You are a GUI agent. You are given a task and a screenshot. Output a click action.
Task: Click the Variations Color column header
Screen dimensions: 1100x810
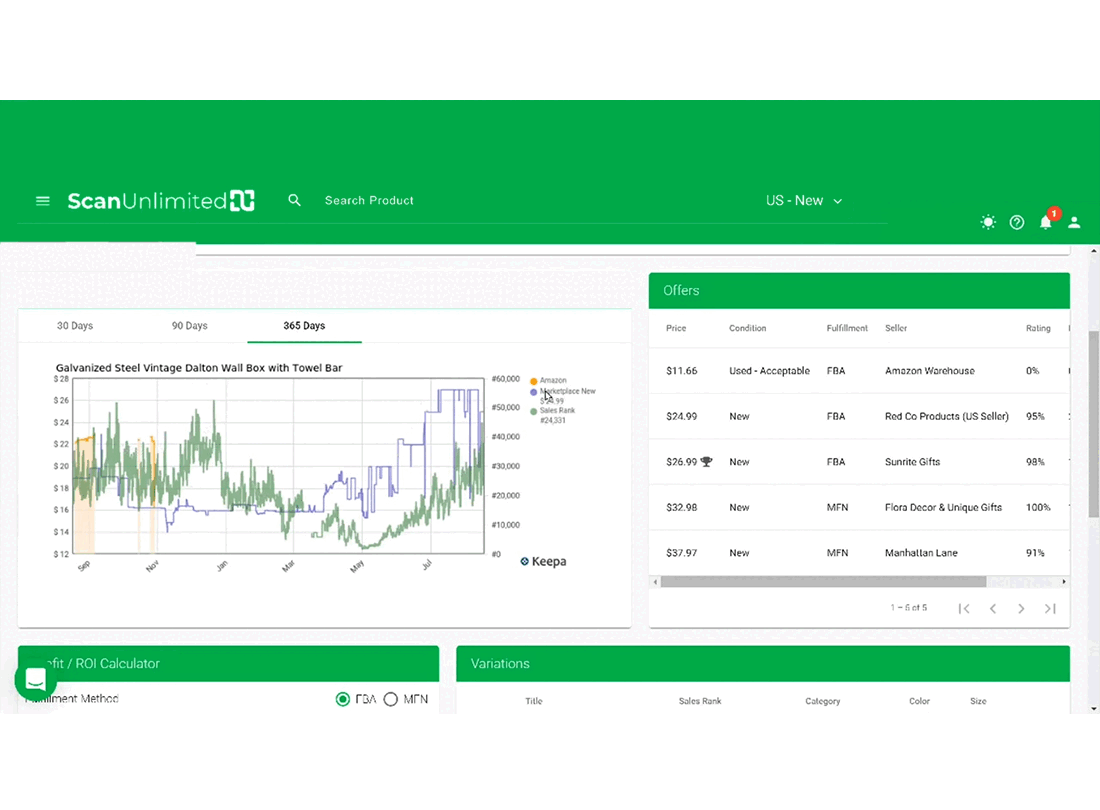(920, 701)
